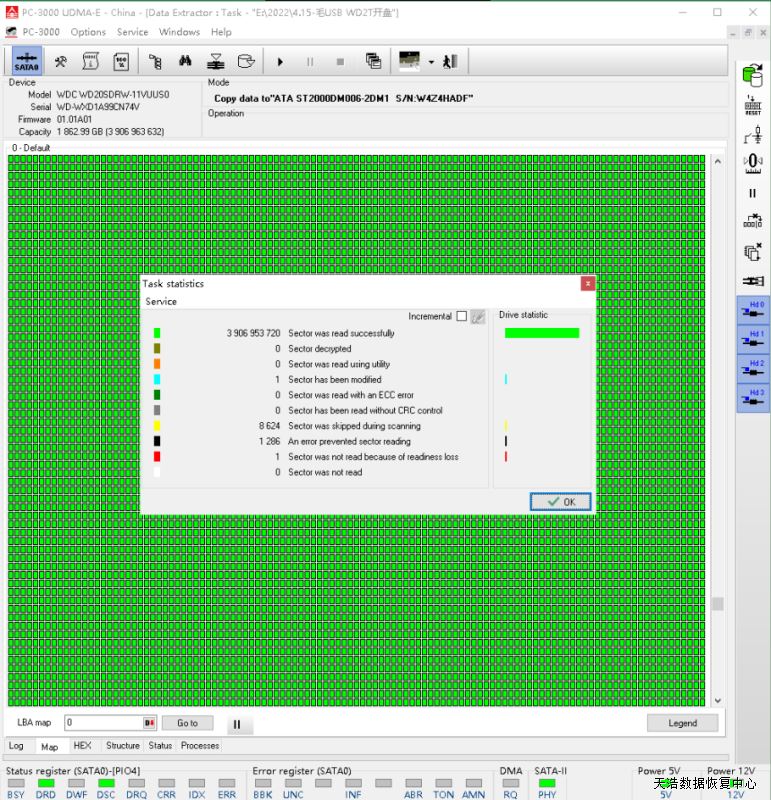
Task: Click the RESET icon in right sidebar
Action: pos(752,105)
